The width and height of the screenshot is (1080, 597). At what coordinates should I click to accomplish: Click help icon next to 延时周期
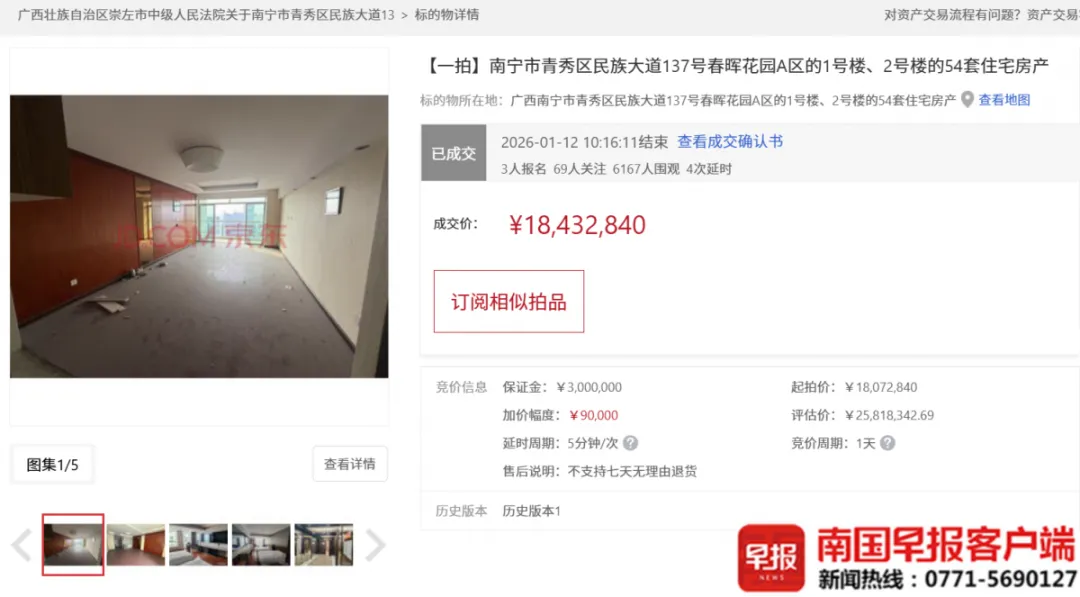pos(630,443)
